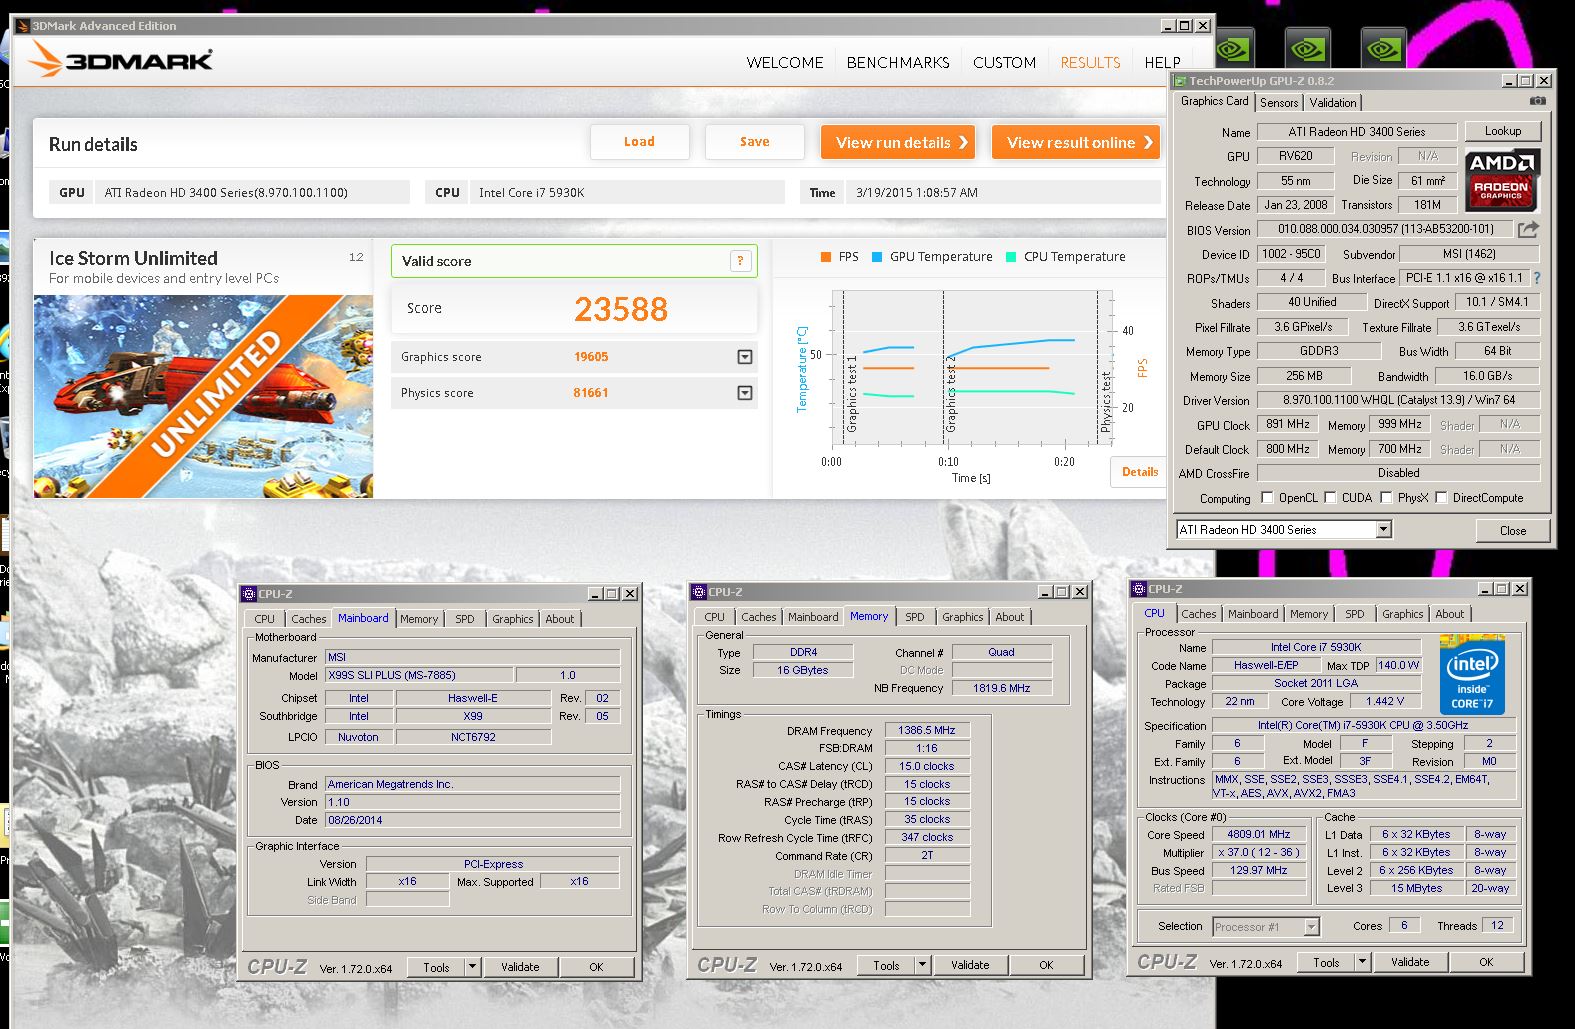1575x1029 pixels.
Task: Click the Physics score value 81661
Action: (x=590, y=393)
